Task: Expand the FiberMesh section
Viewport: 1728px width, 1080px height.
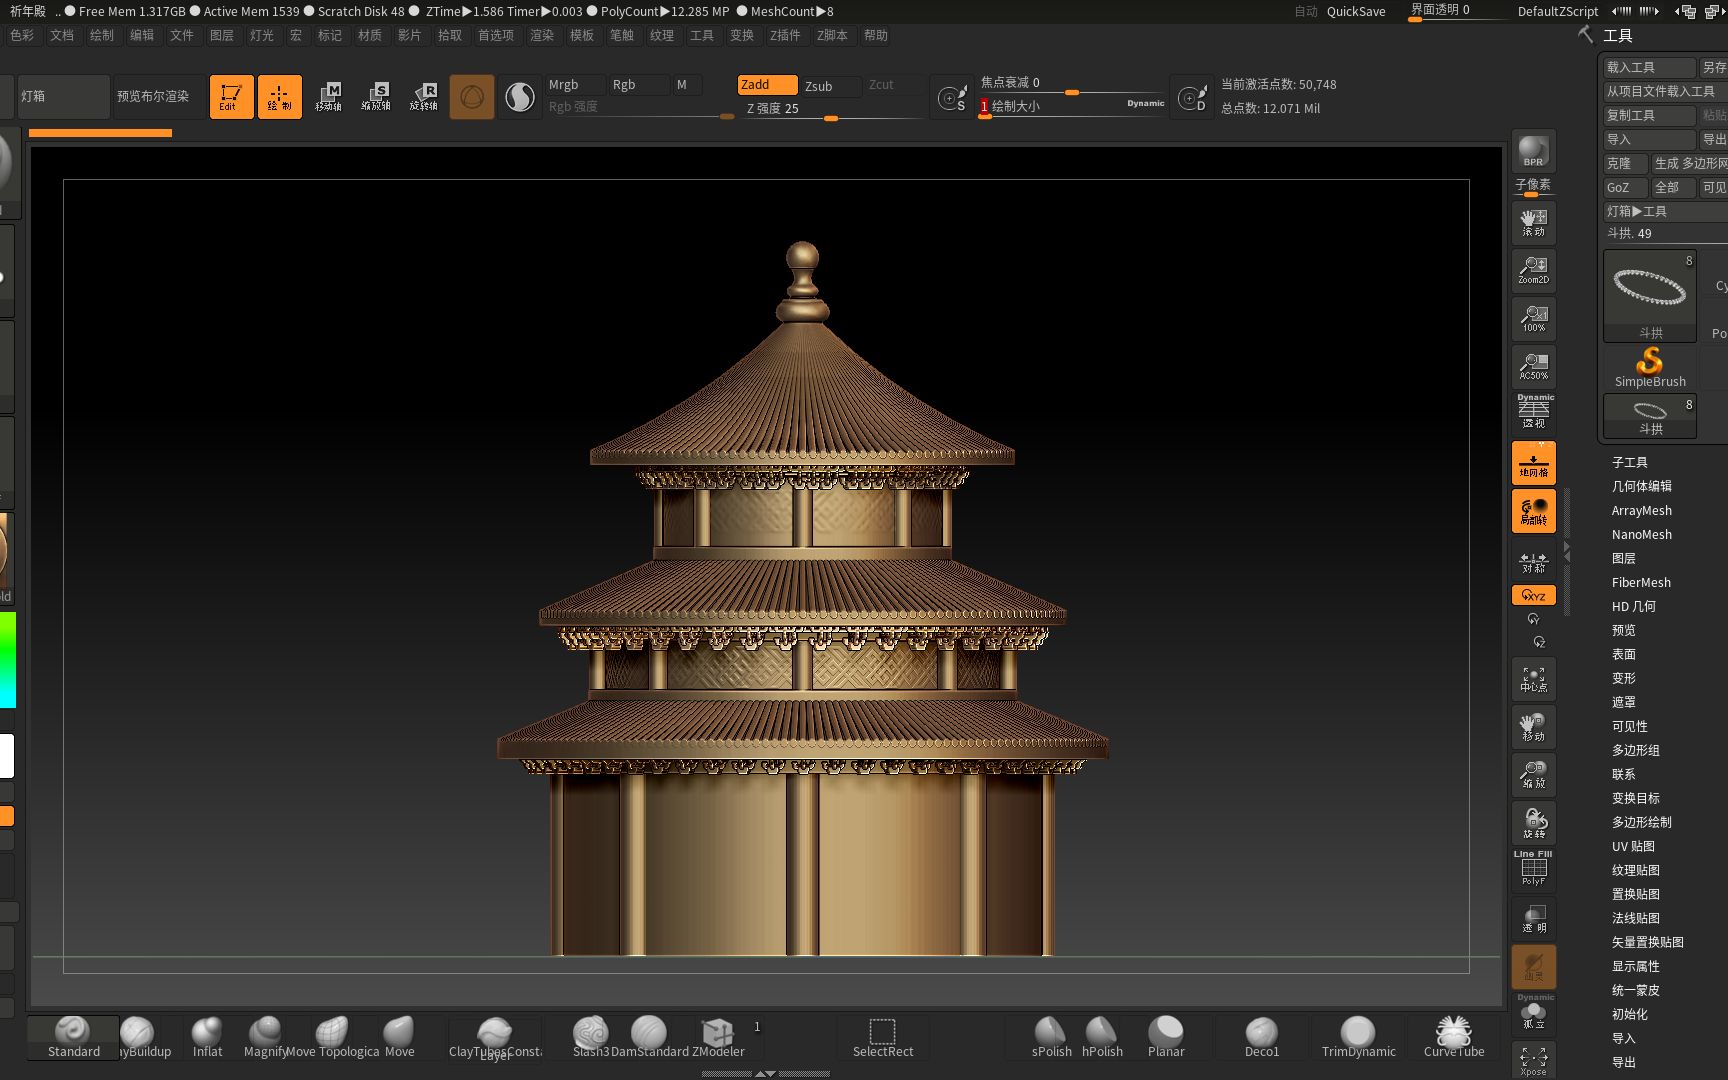Action: [1640, 582]
